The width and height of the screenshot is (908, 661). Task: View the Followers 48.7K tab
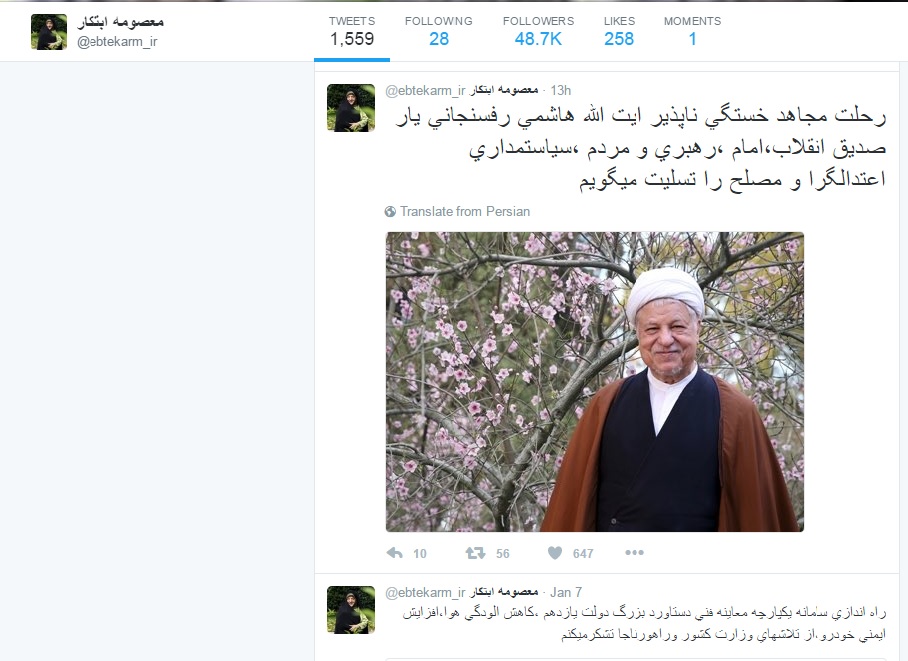(x=539, y=32)
